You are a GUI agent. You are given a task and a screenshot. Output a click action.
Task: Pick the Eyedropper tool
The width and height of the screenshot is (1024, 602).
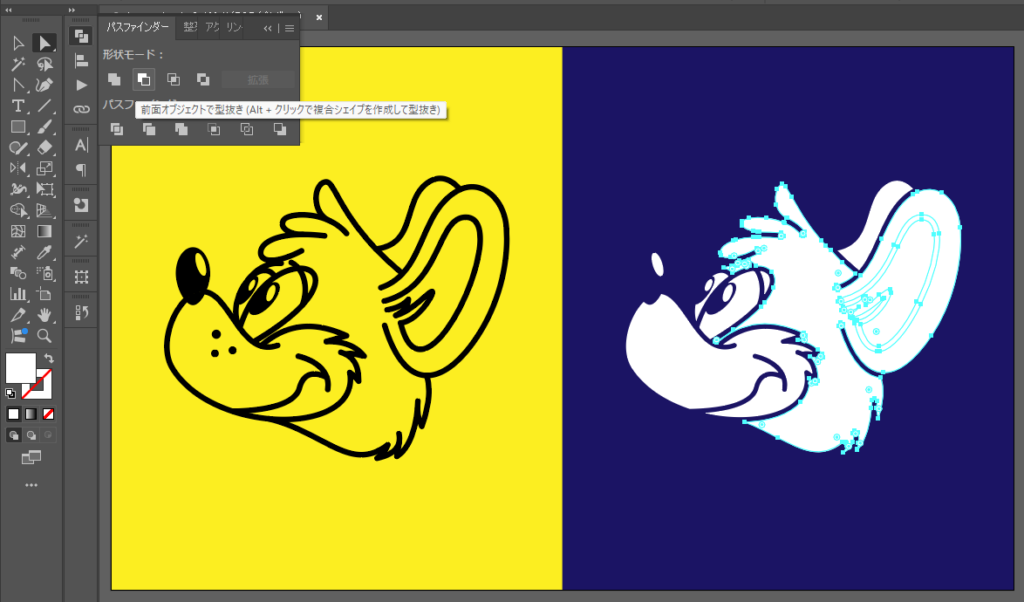(44, 252)
